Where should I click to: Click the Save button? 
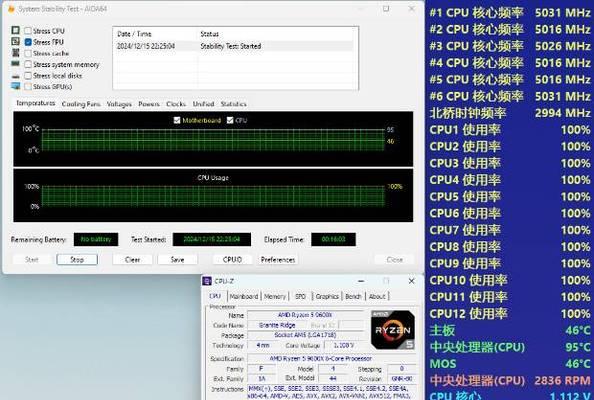point(177,259)
